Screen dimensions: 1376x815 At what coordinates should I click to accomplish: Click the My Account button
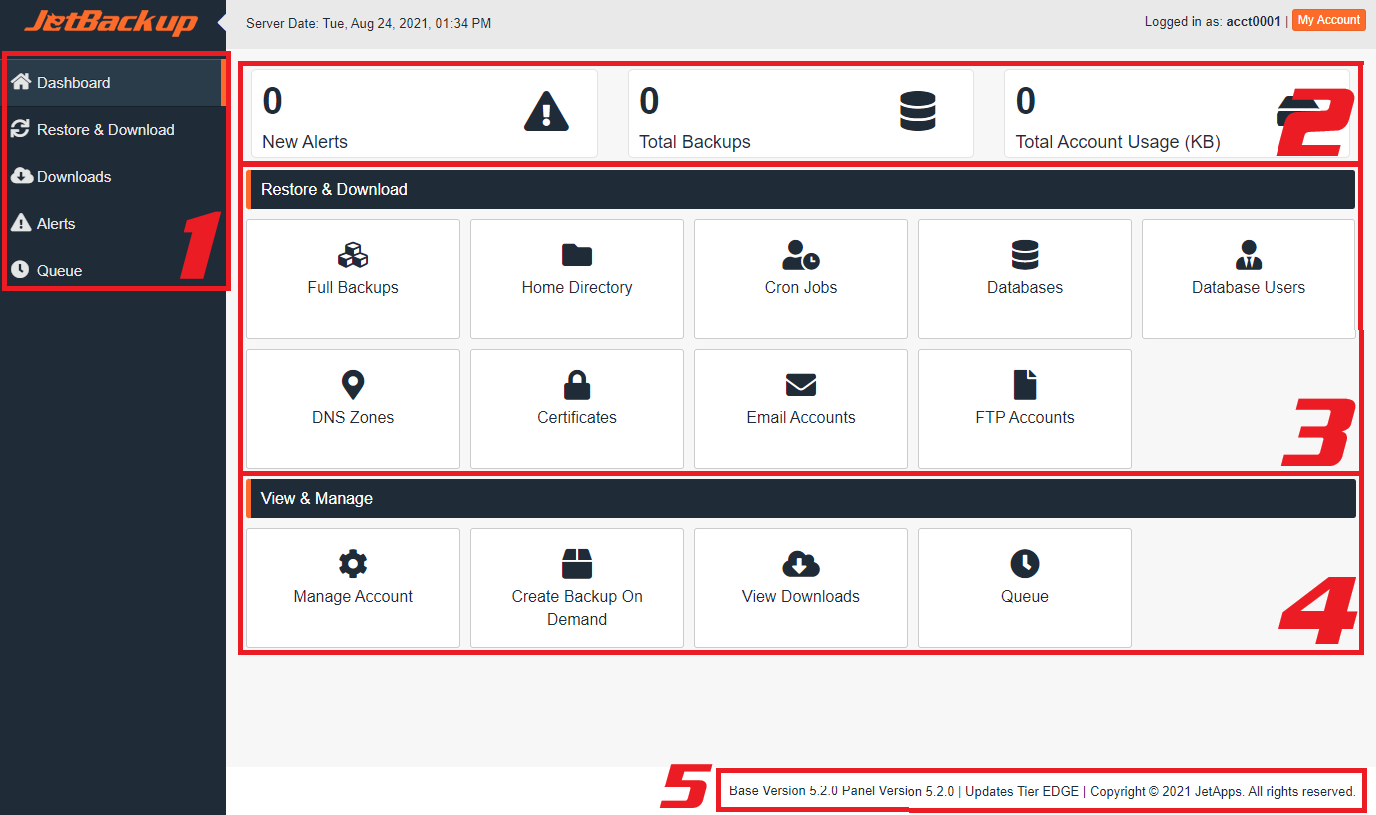click(x=1328, y=20)
